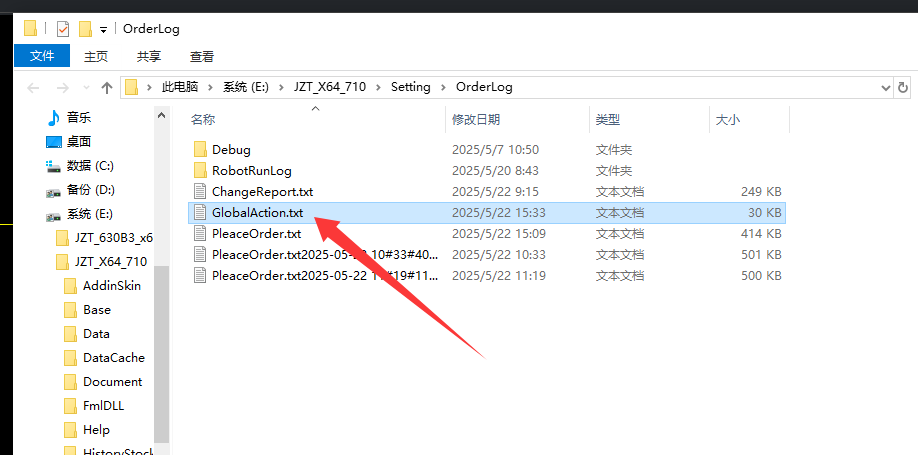Select 备份 (D:) drive in navigation pane
918x455 pixels.
pos(91,190)
